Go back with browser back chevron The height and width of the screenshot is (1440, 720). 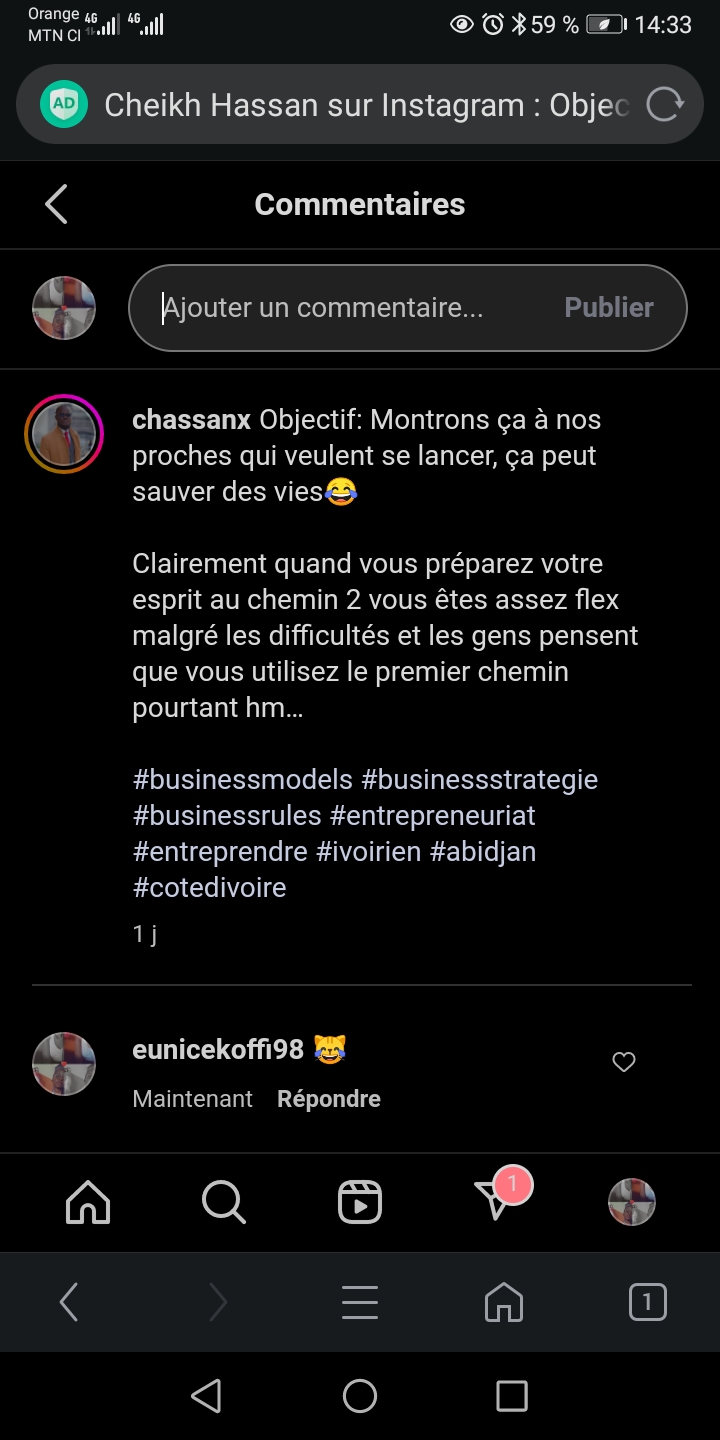(69, 1302)
